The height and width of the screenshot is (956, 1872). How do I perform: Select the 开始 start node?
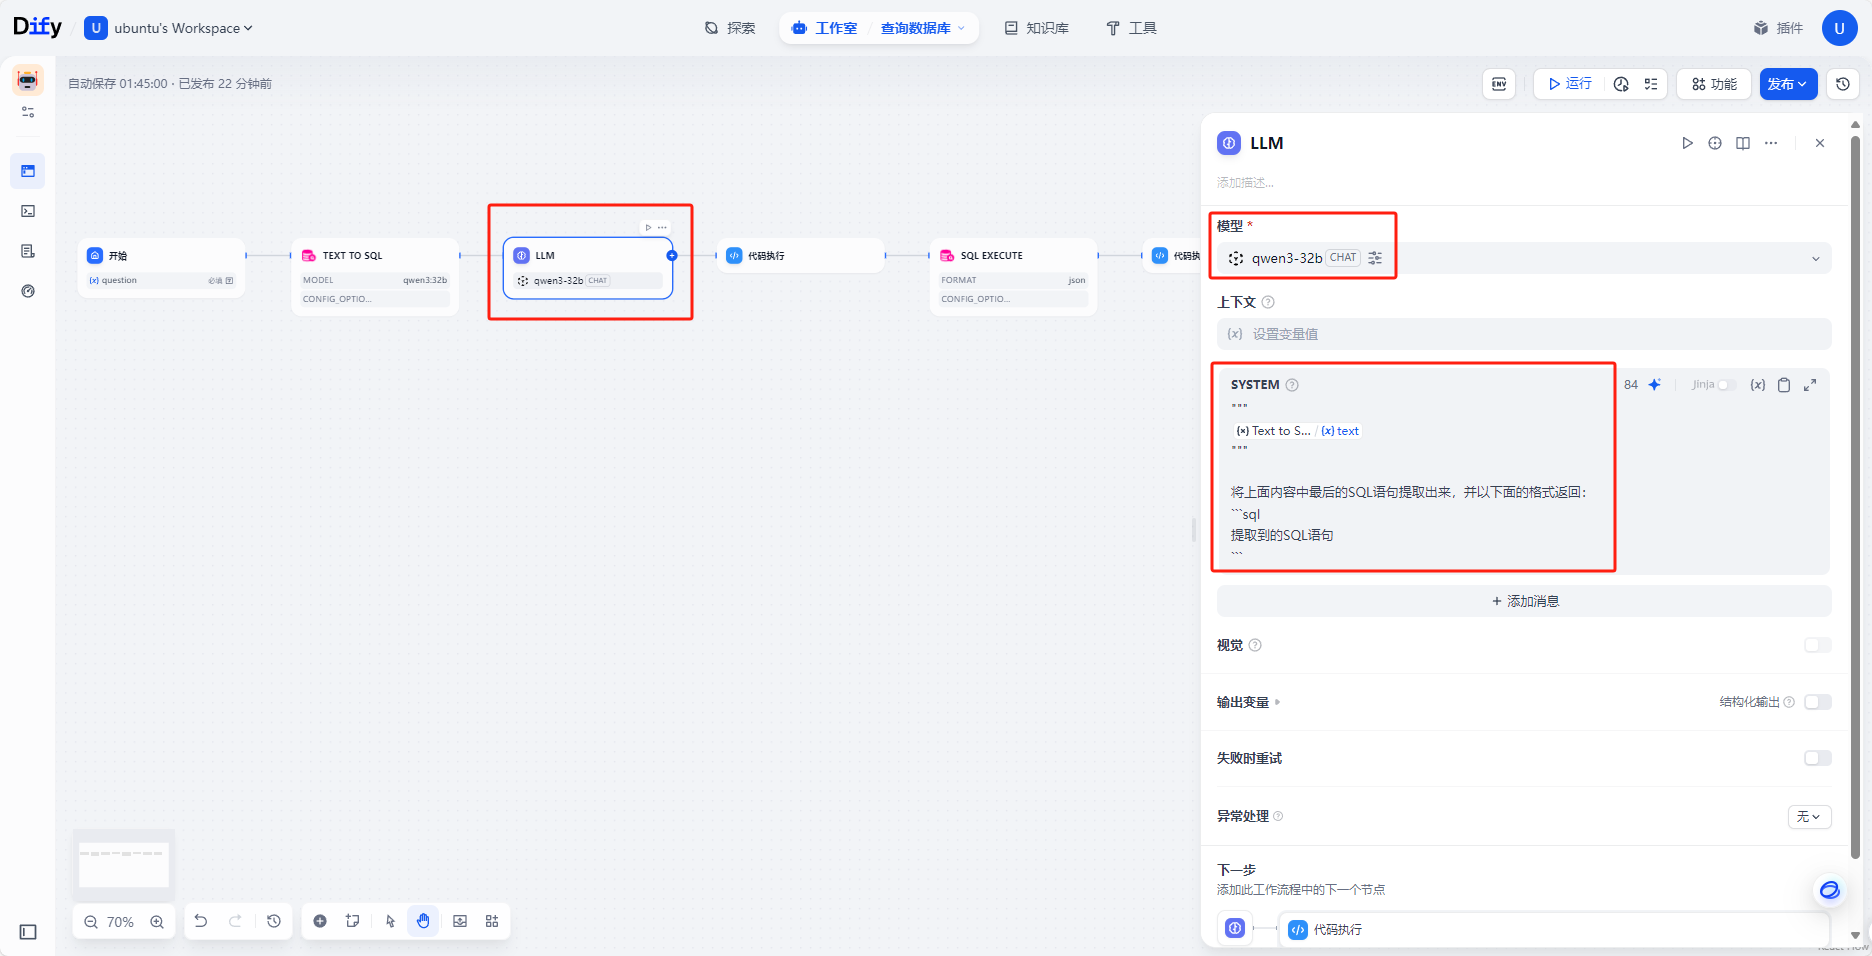pos(161,267)
